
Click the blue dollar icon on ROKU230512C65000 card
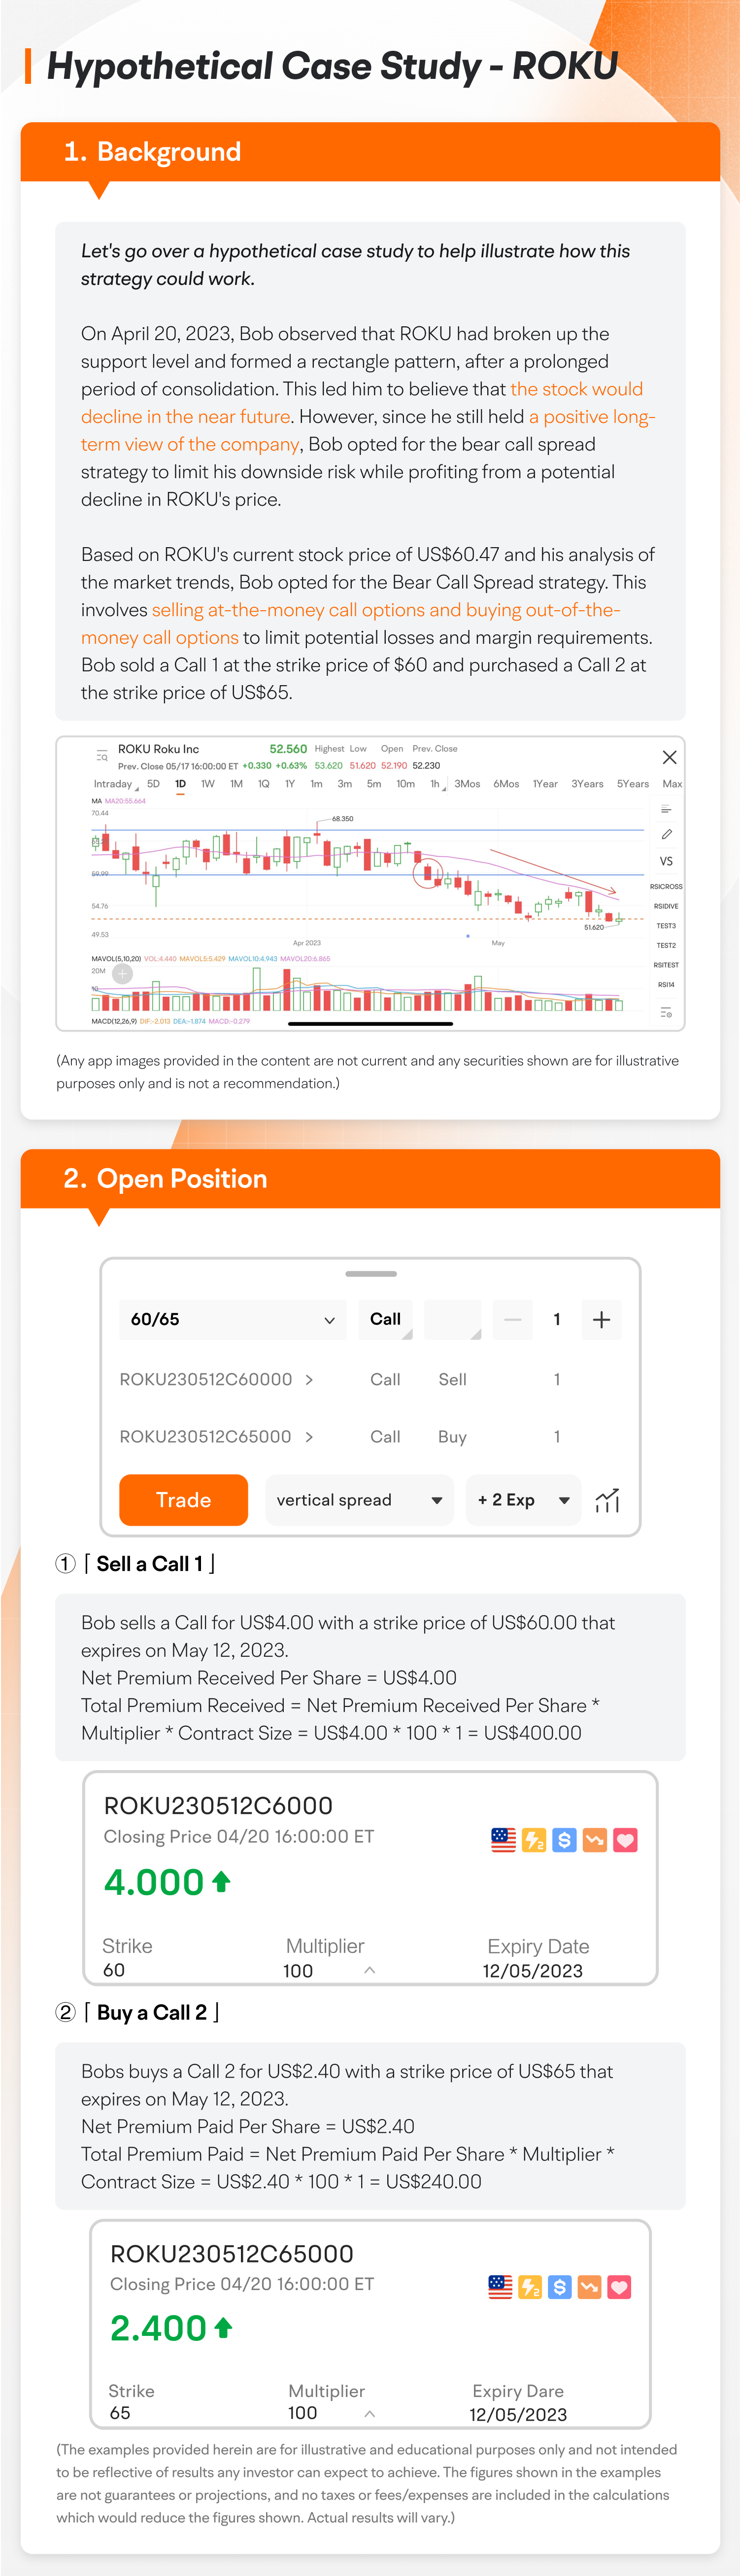tap(560, 2287)
